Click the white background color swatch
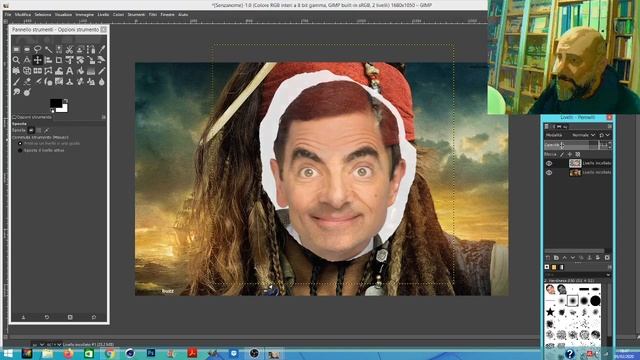 pos(64,109)
